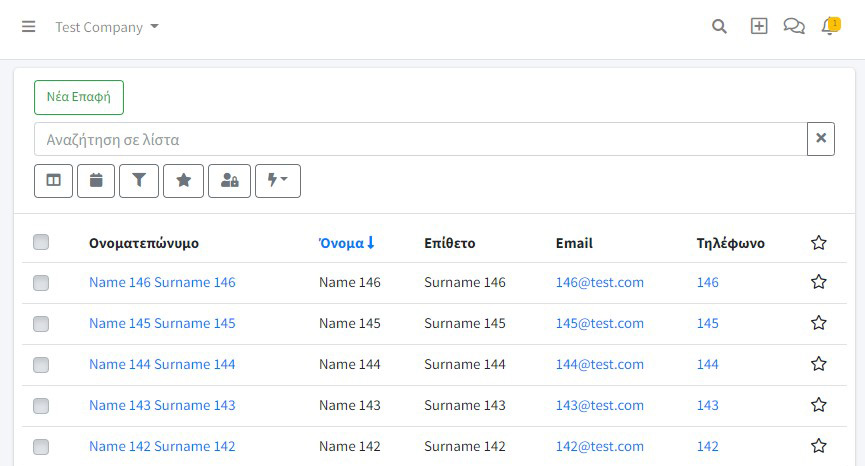Viewport: 865px width, 466px height.
Task: Click the favorites star toolbar button
Action: (184, 181)
